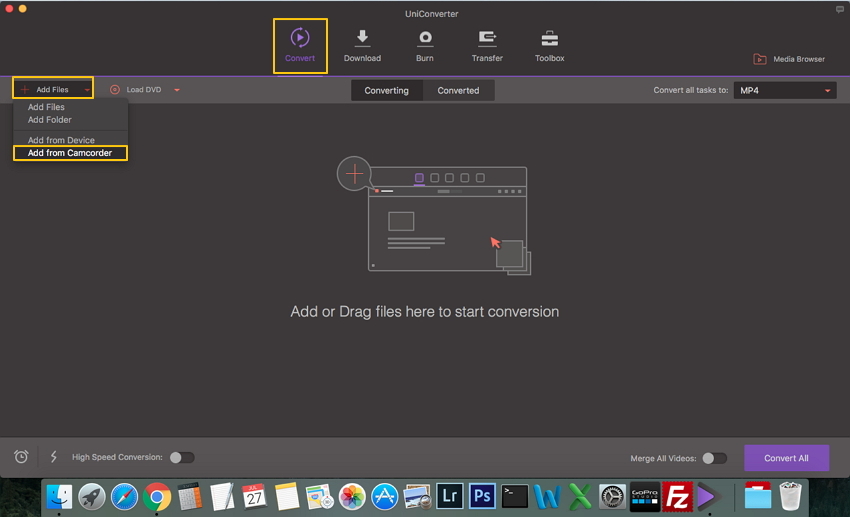
Task: Click the feedback speech bubble icon
Action: pyautogui.click(x=839, y=10)
